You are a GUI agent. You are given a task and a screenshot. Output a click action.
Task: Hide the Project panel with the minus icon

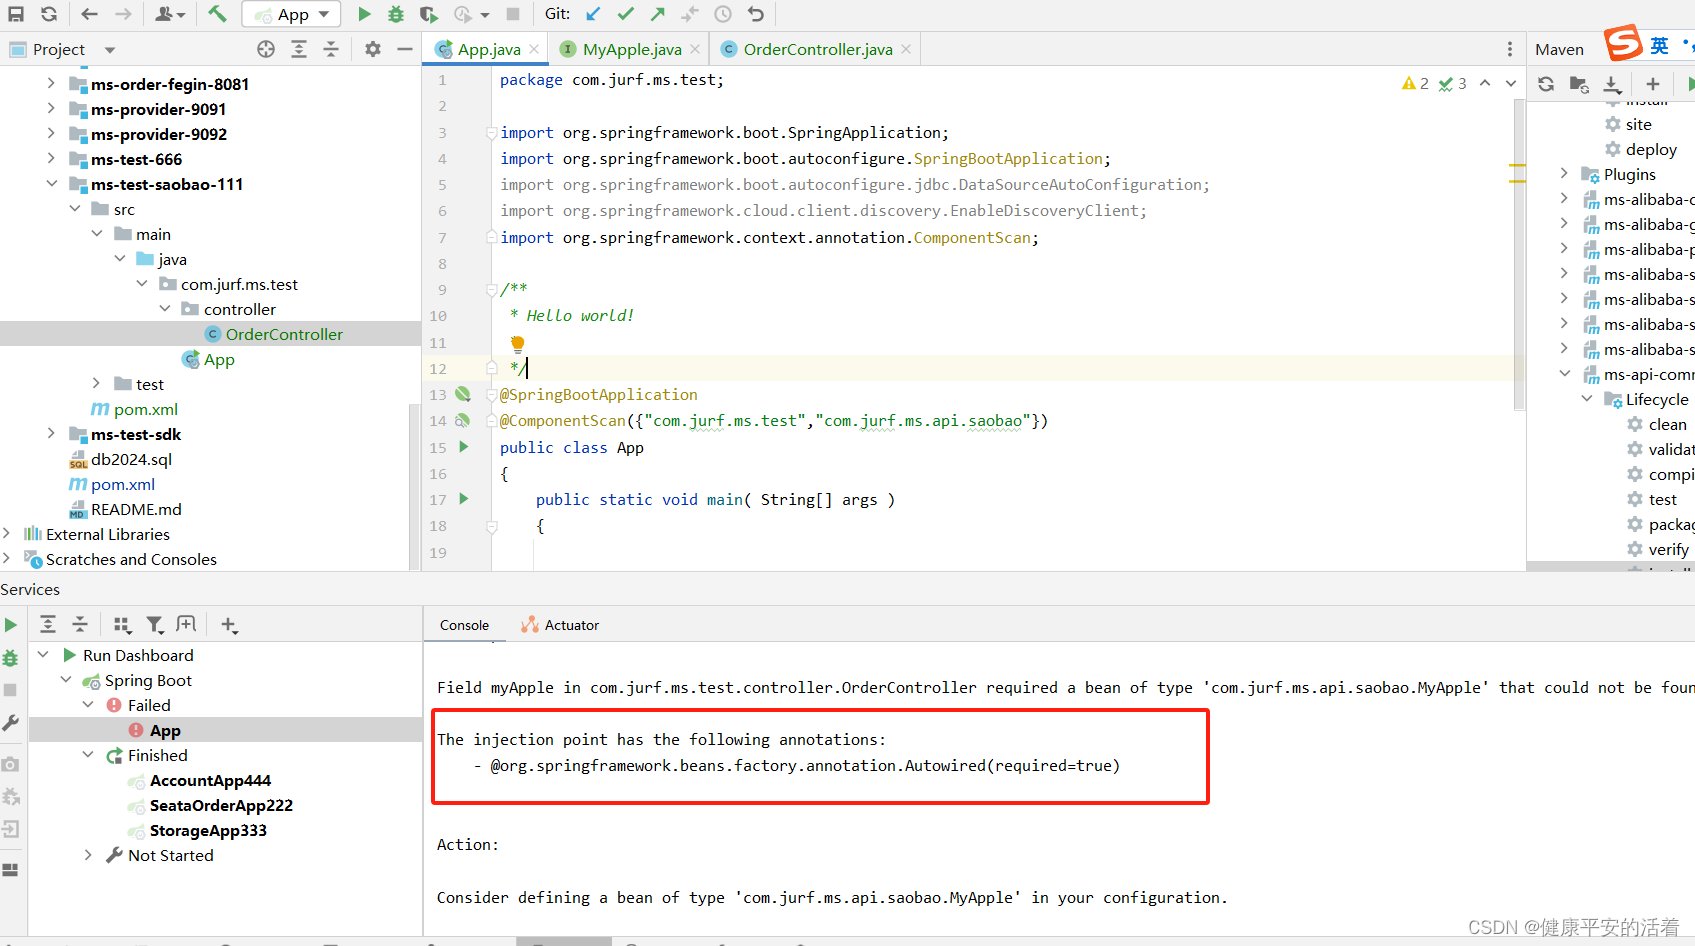point(405,49)
